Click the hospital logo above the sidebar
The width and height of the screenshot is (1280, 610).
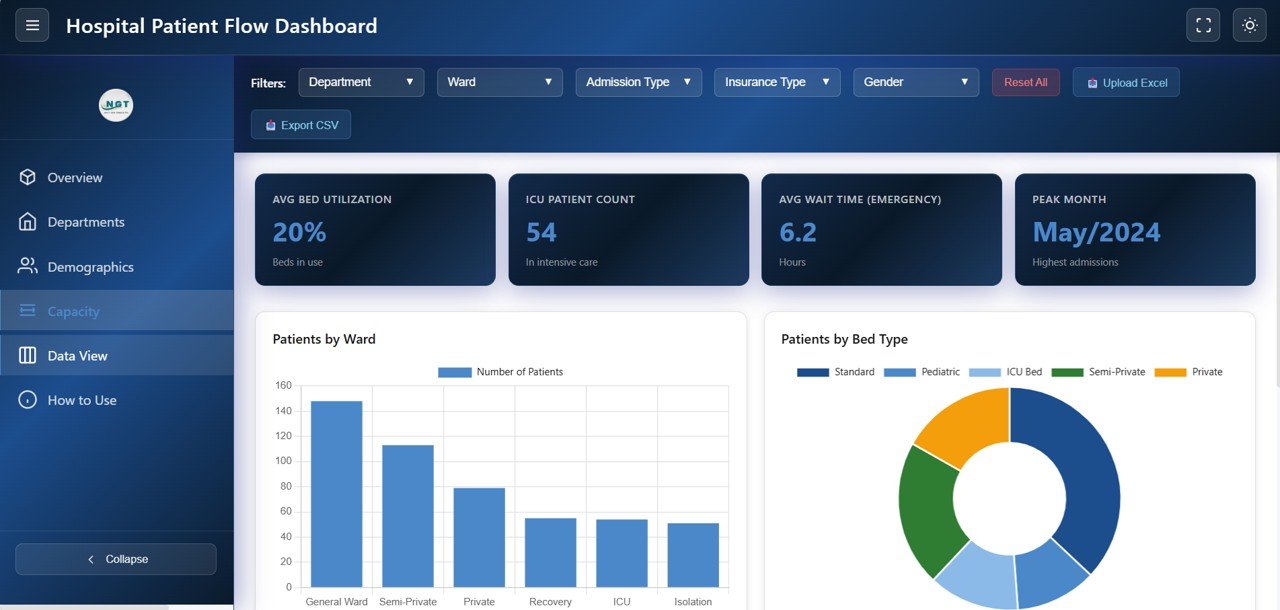click(x=116, y=104)
